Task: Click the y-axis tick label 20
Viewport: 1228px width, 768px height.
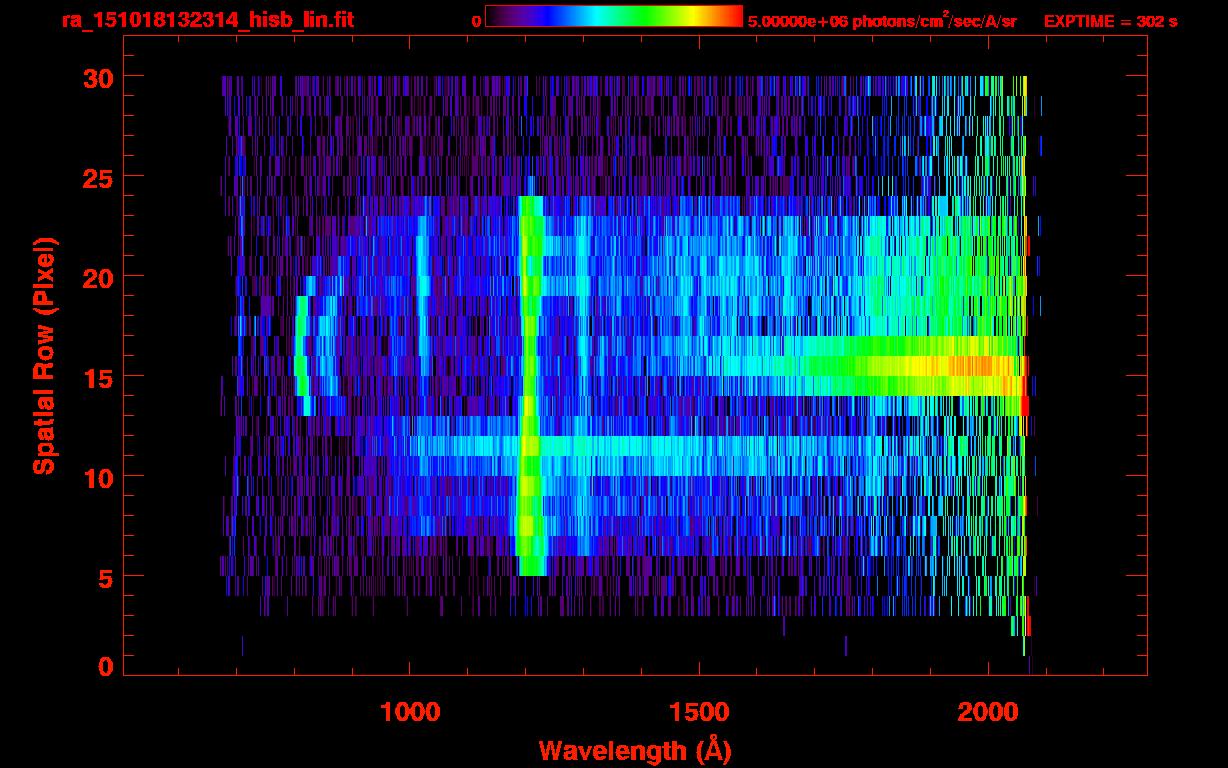Action: click(x=99, y=277)
